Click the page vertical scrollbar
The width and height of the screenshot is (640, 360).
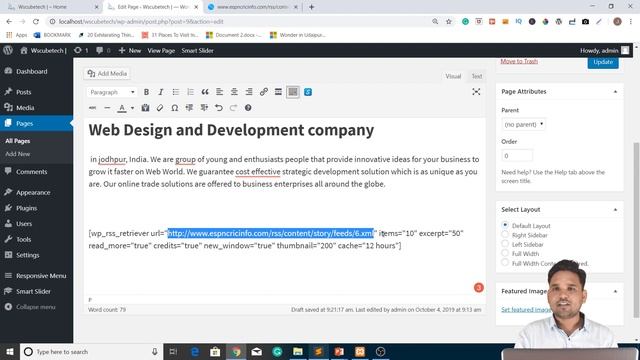click(636, 229)
